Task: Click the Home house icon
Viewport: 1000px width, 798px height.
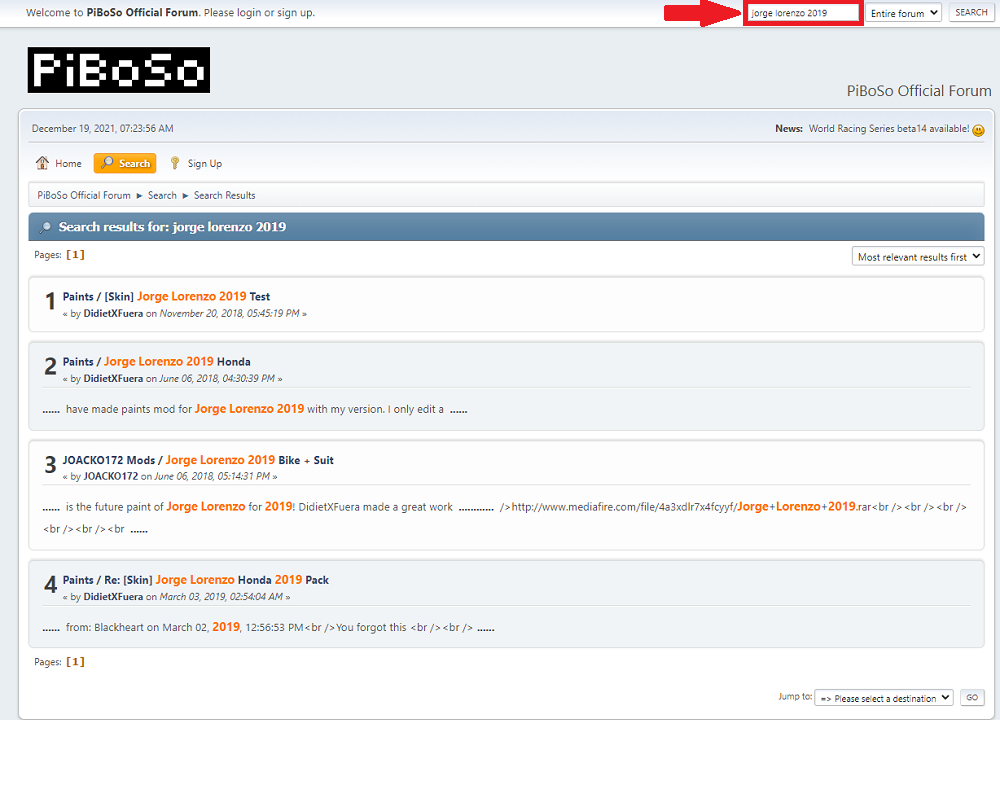Action: pyautogui.click(x=42, y=163)
